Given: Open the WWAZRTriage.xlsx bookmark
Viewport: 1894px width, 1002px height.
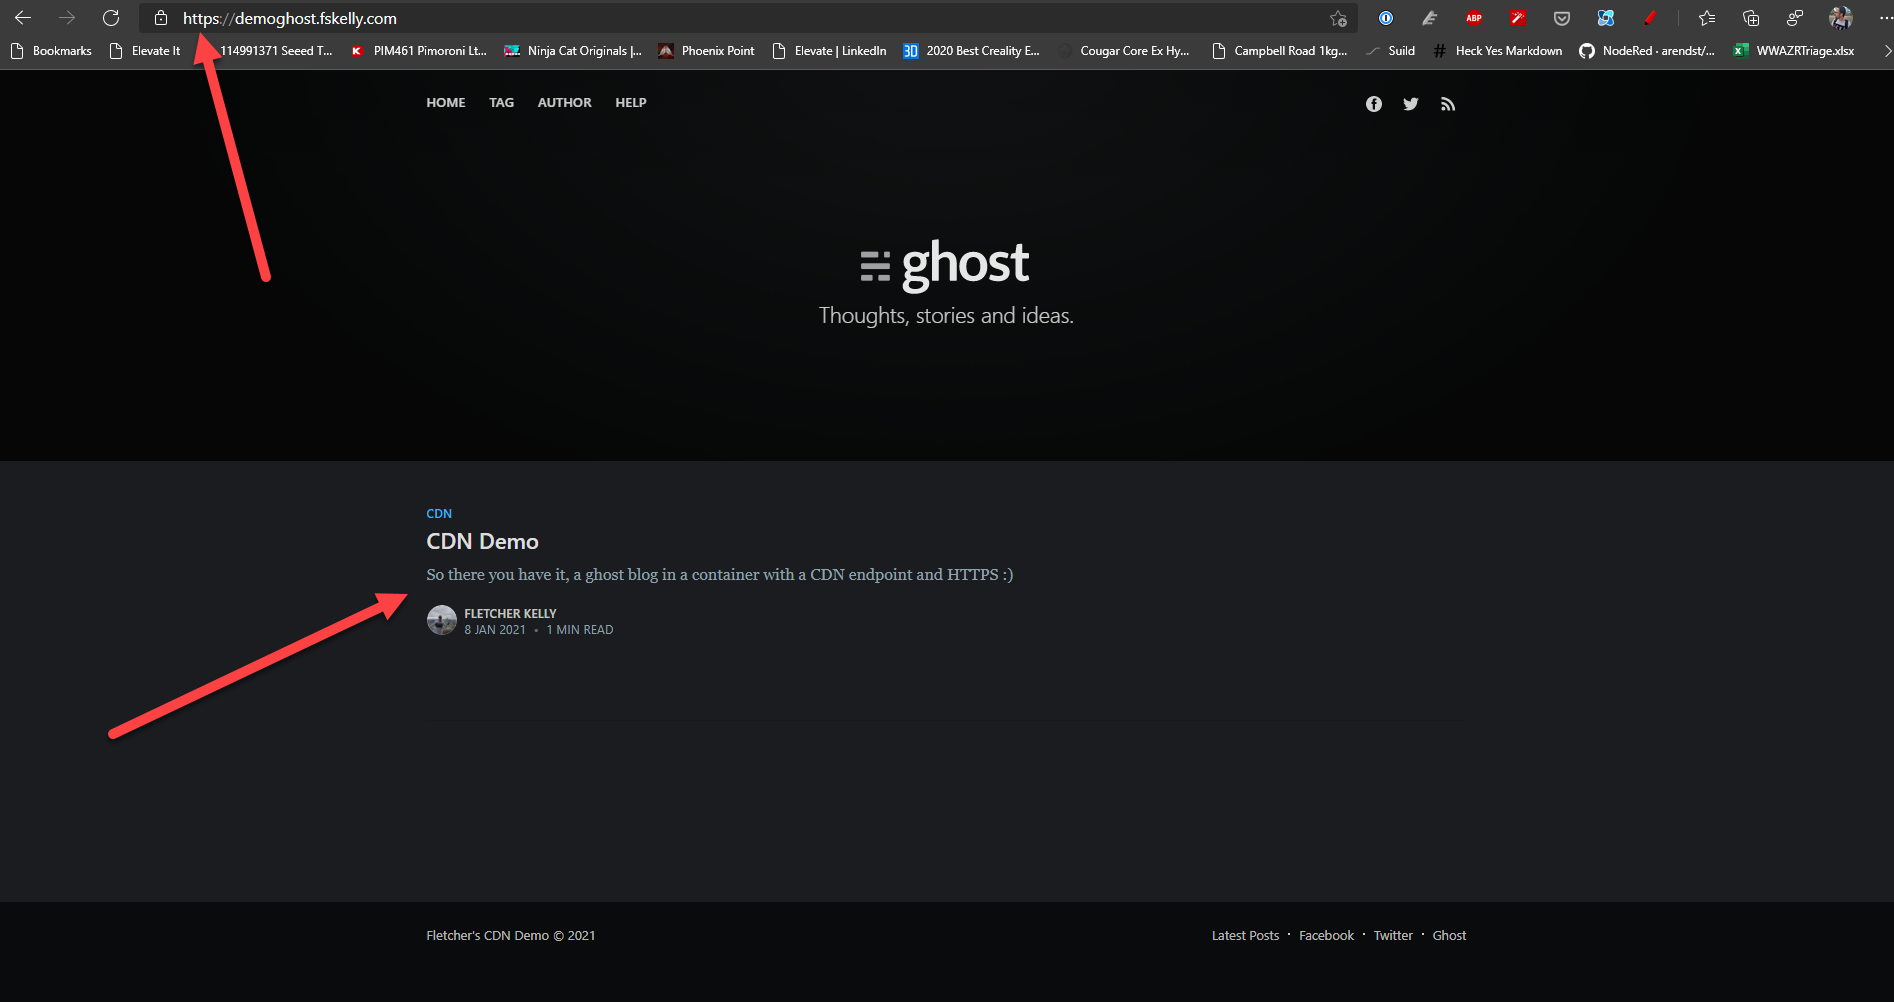Looking at the screenshot, I should (1794, 51).
